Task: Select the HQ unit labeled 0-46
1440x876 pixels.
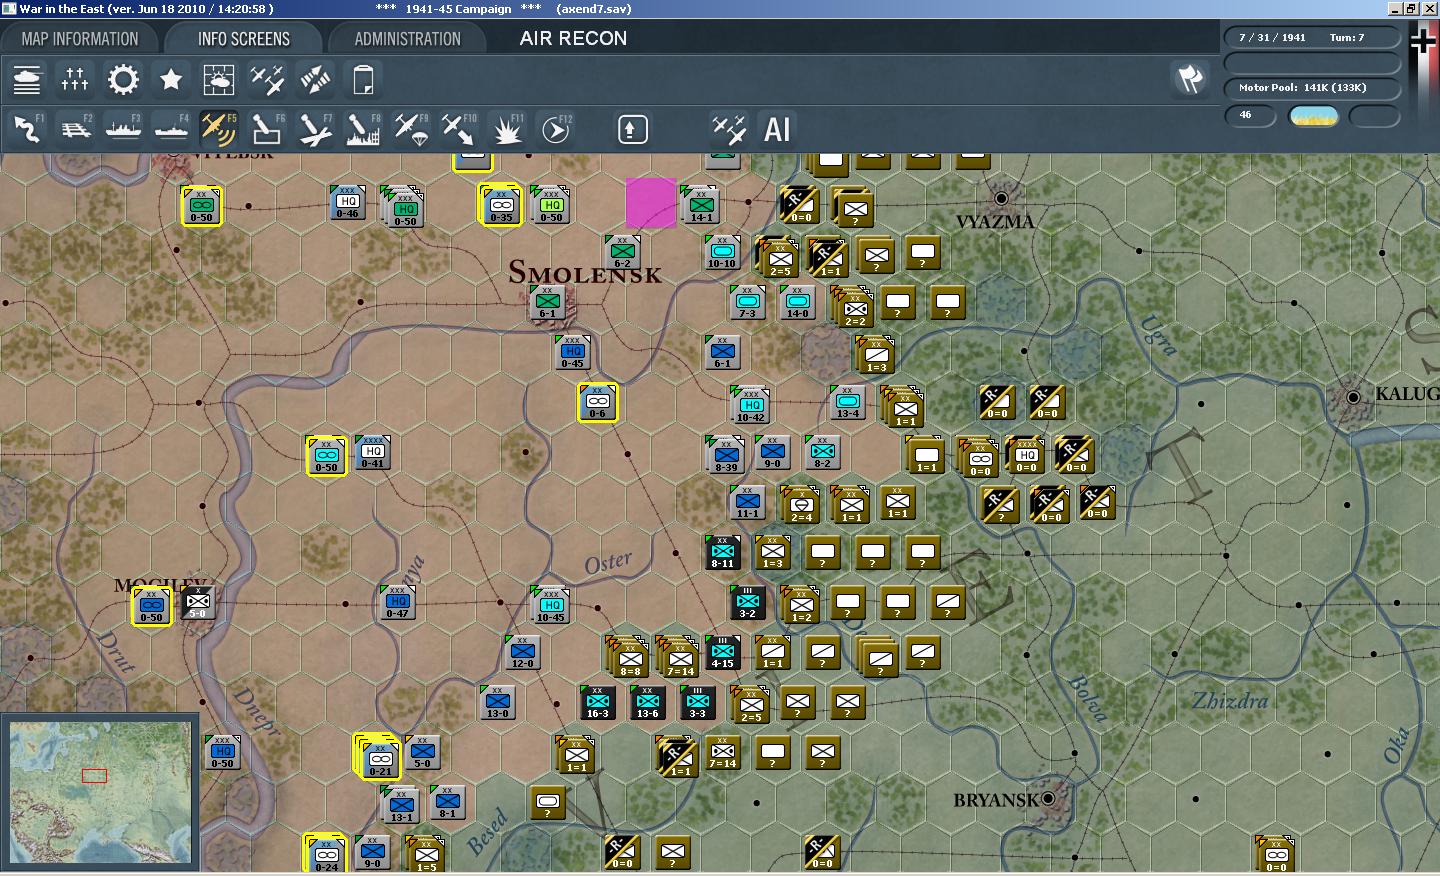Action: tap(347, 202)
